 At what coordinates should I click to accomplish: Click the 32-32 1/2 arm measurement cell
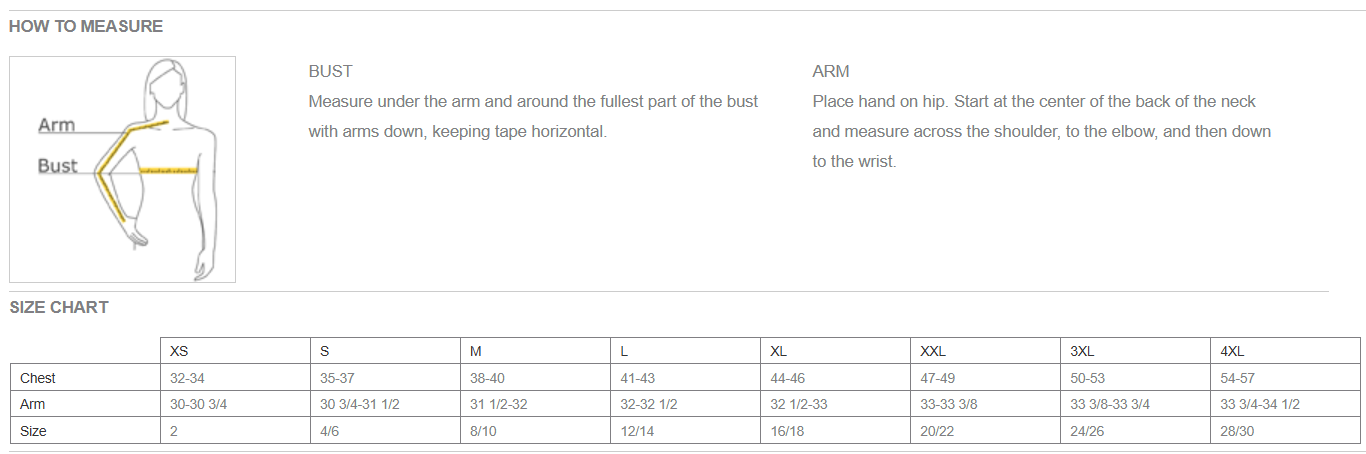point(649,405)
